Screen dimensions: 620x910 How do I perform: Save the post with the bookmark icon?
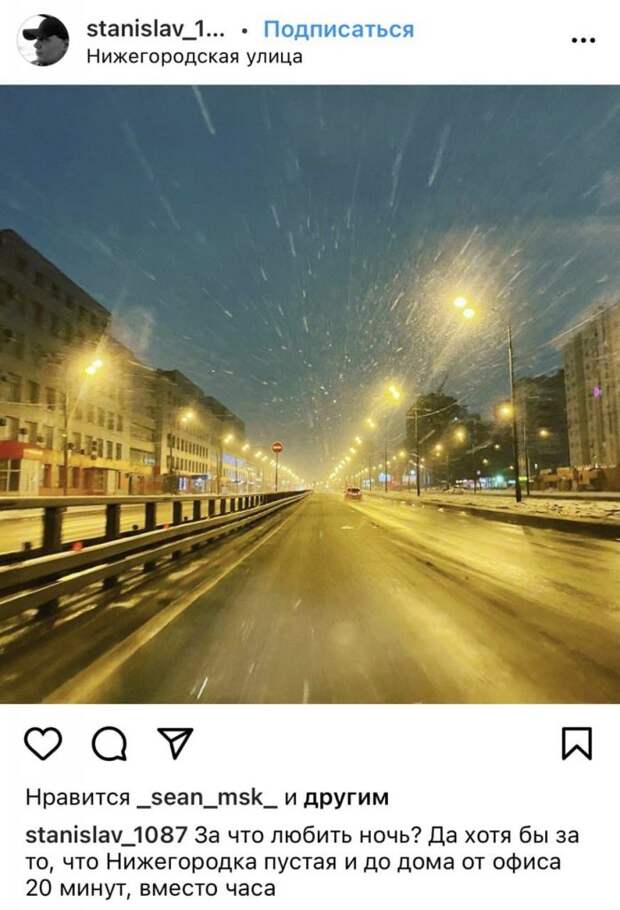577,743
